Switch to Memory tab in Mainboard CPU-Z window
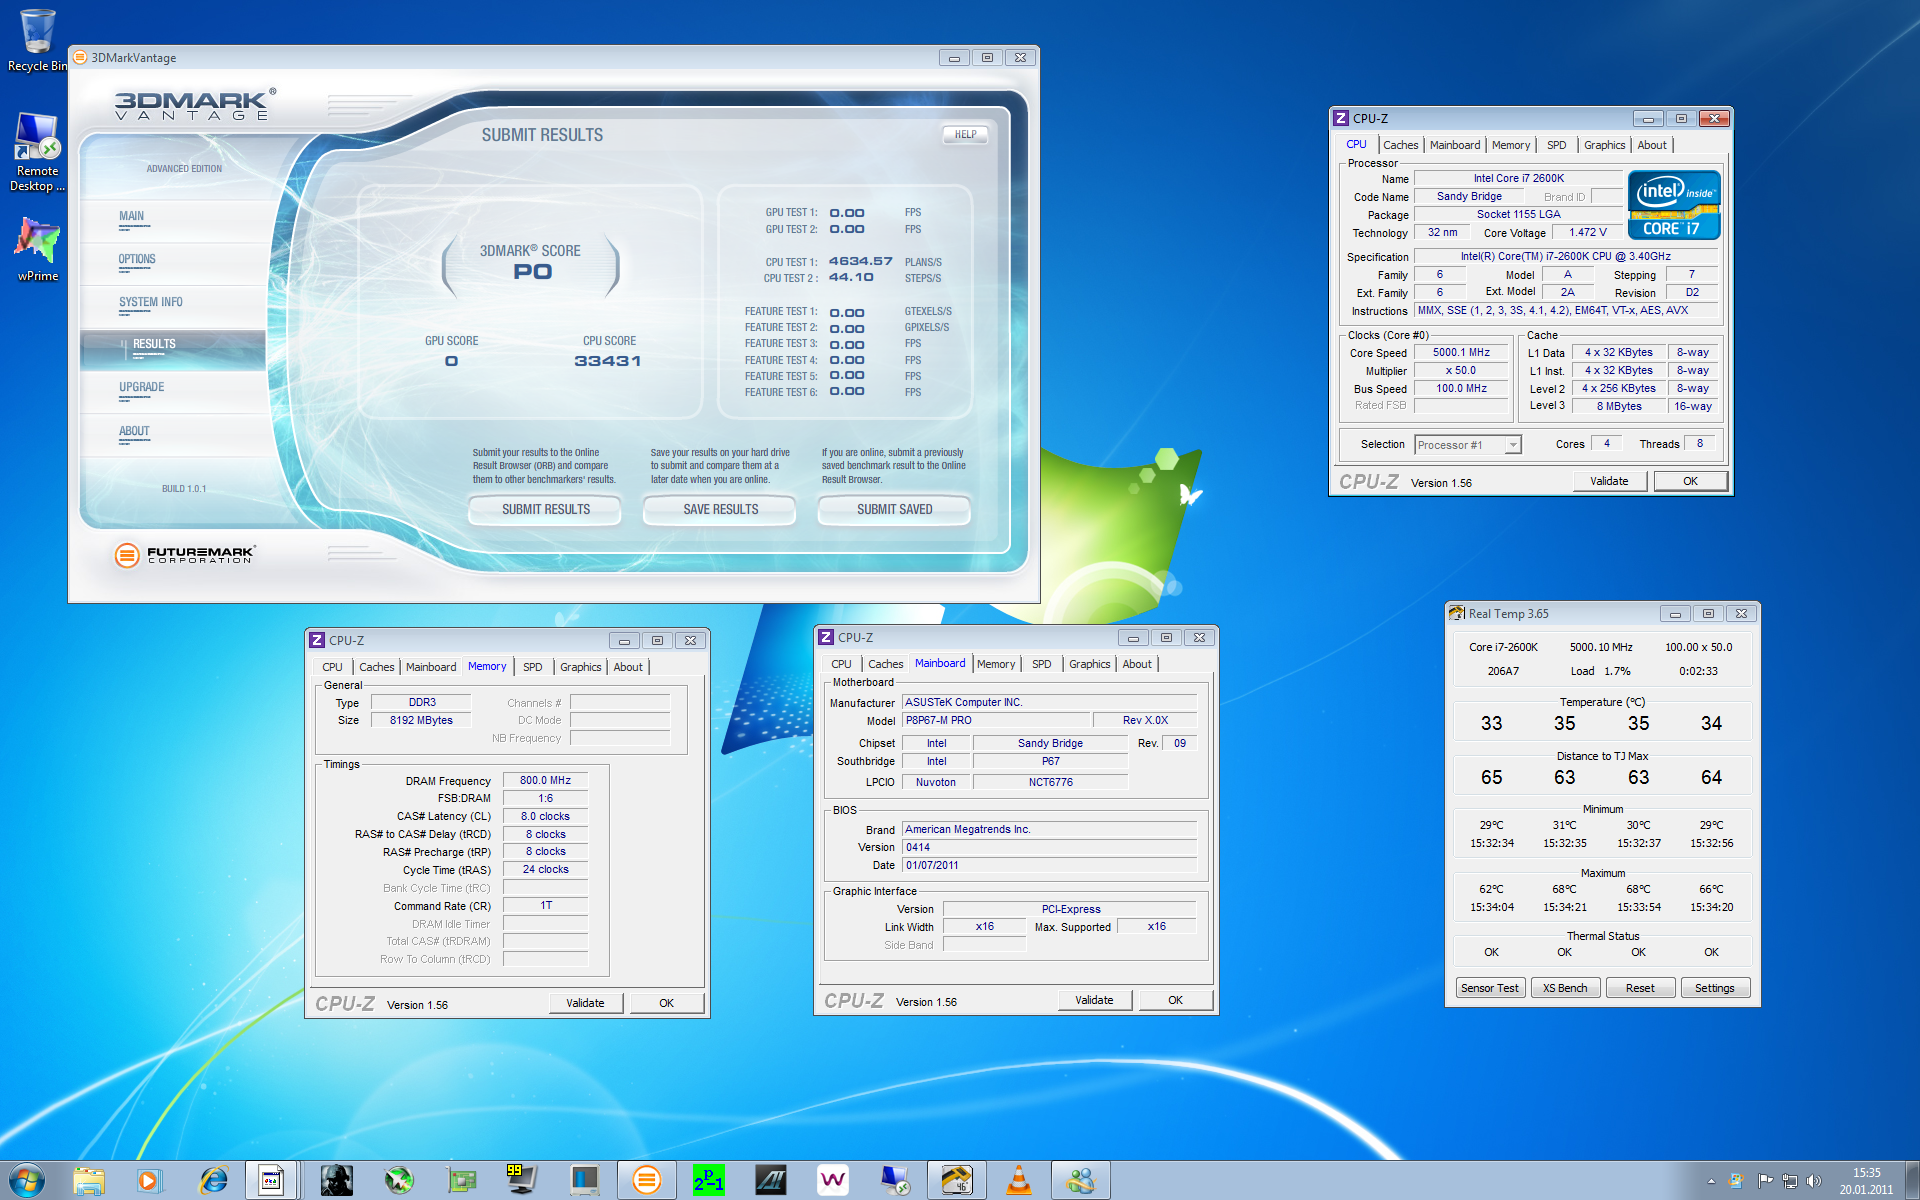1920x1200 pixels. [x=995, y=664]
